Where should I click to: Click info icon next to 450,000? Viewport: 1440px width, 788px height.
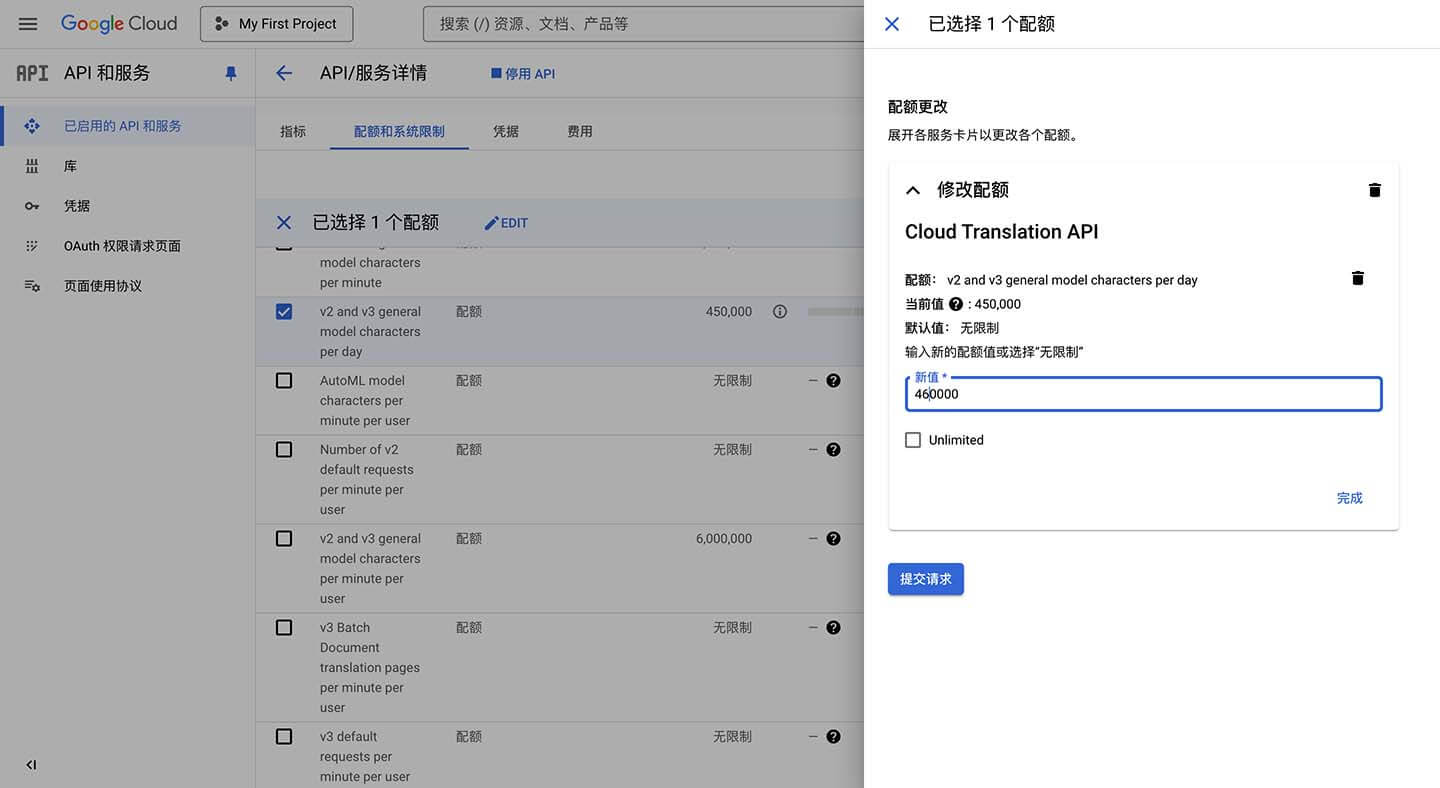[780, 312]
